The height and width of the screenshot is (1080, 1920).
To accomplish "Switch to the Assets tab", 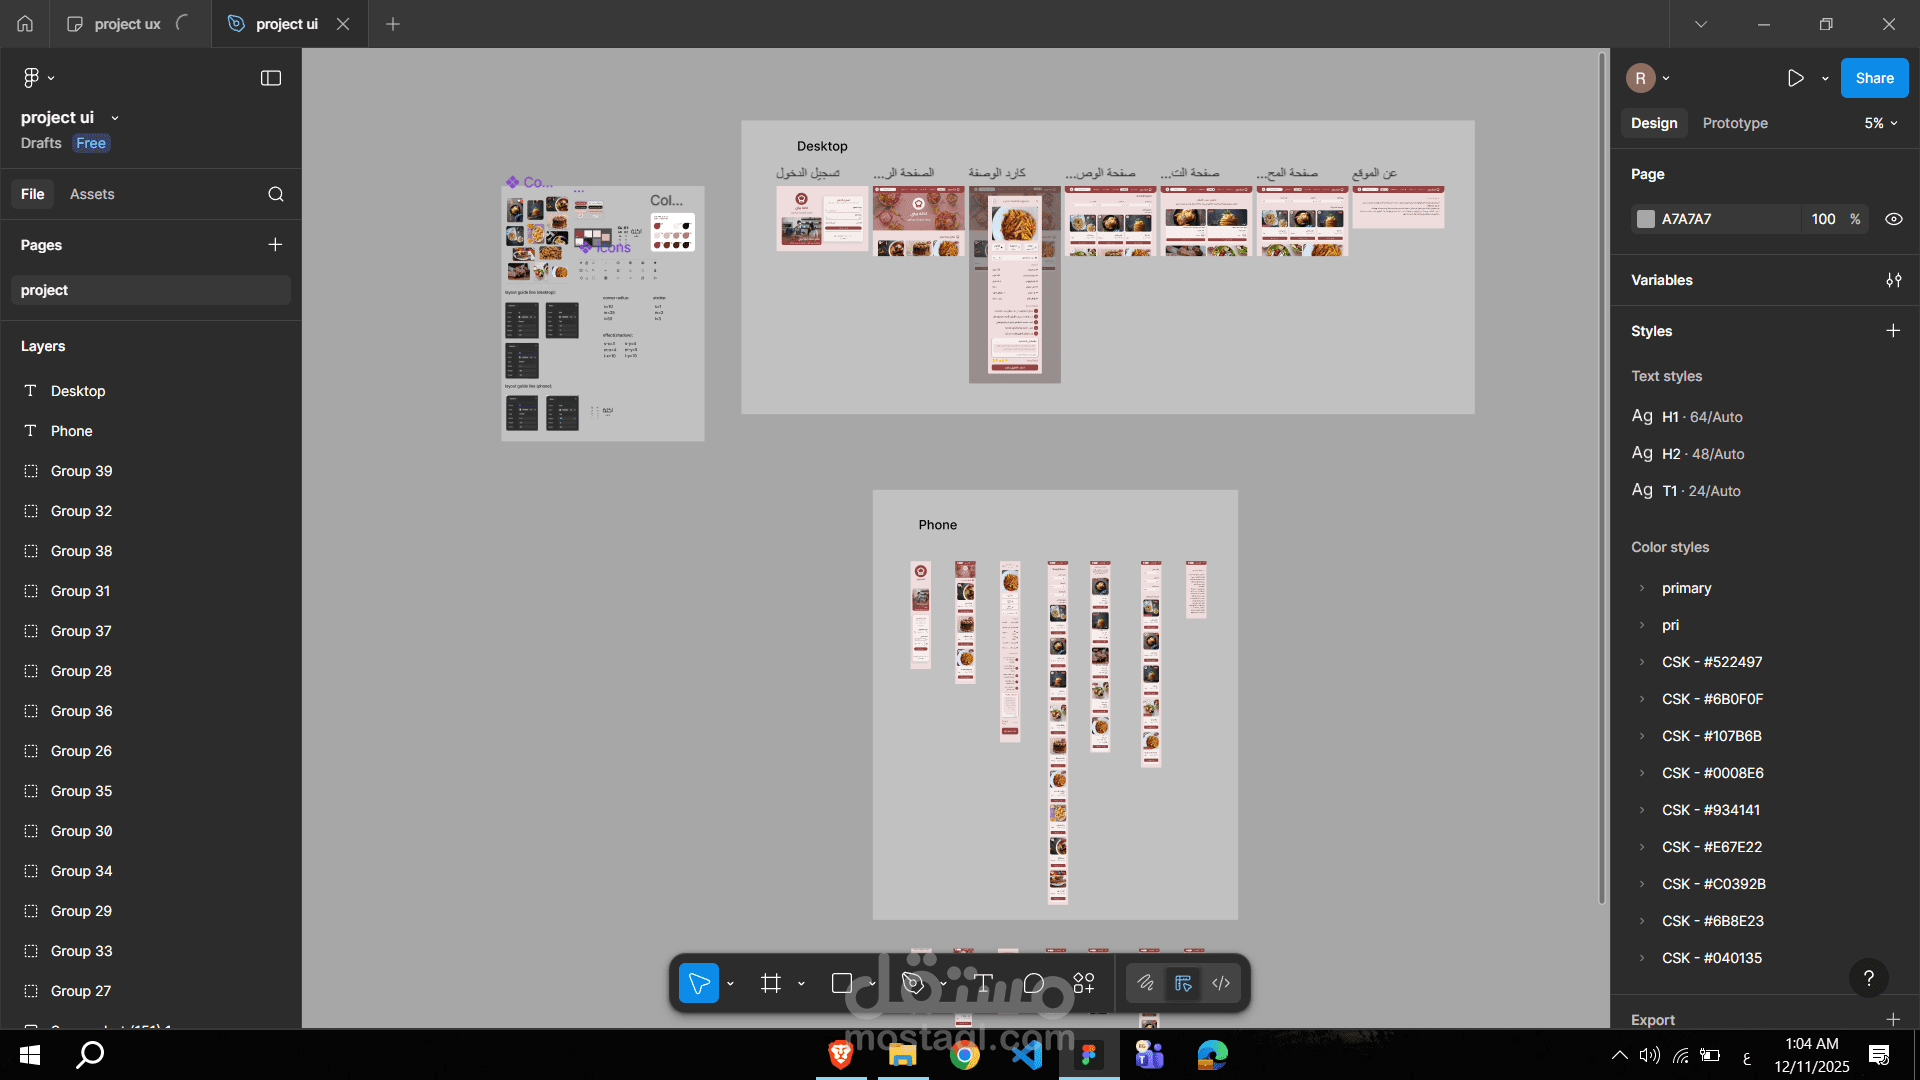I will [x=91, y=194].
